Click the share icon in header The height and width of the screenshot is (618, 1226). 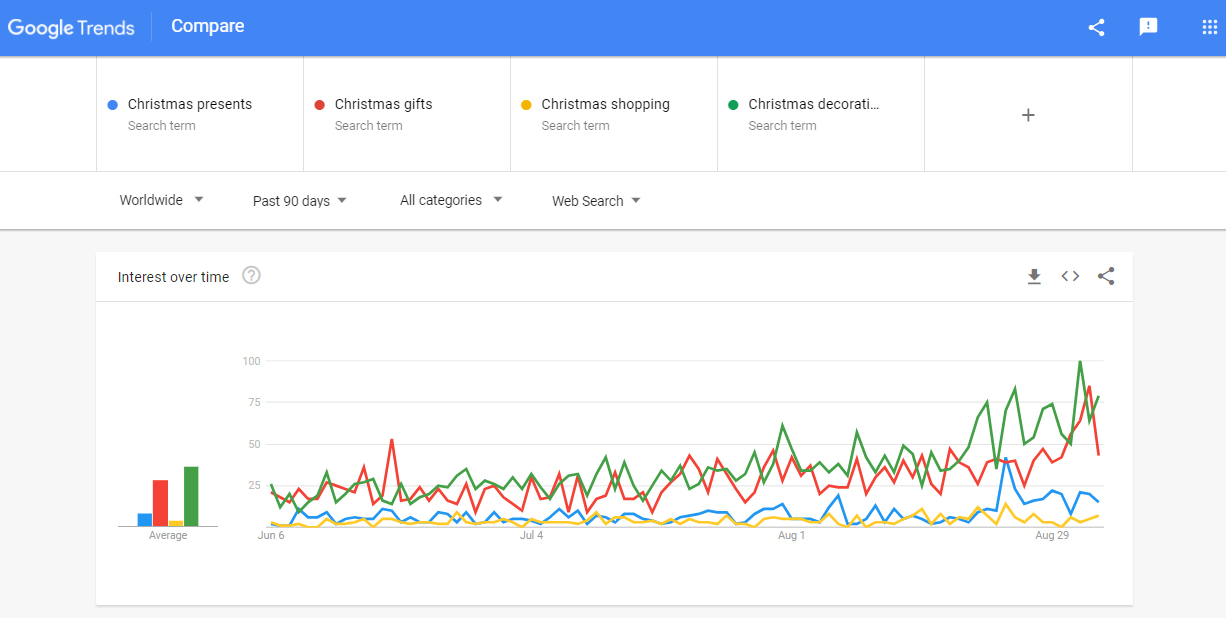tap(1096, 27)
